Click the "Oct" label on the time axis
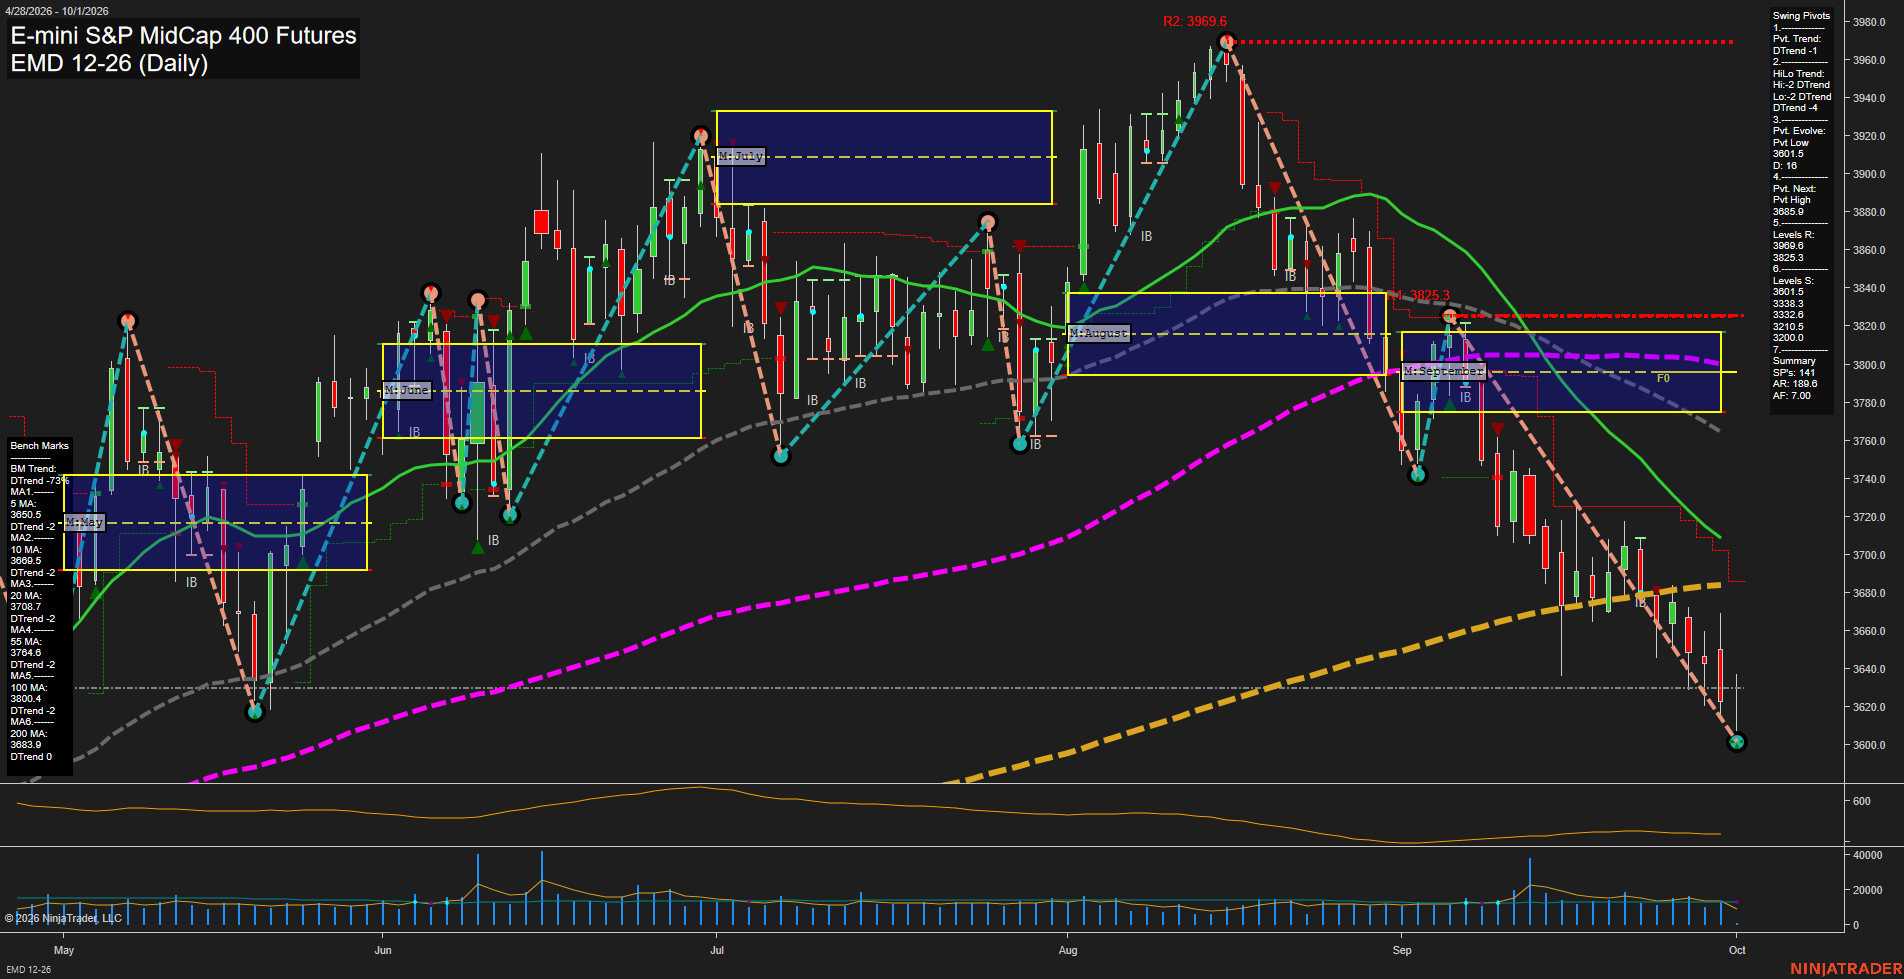This screenshot has width=1904, height=979. (1737, 950)
